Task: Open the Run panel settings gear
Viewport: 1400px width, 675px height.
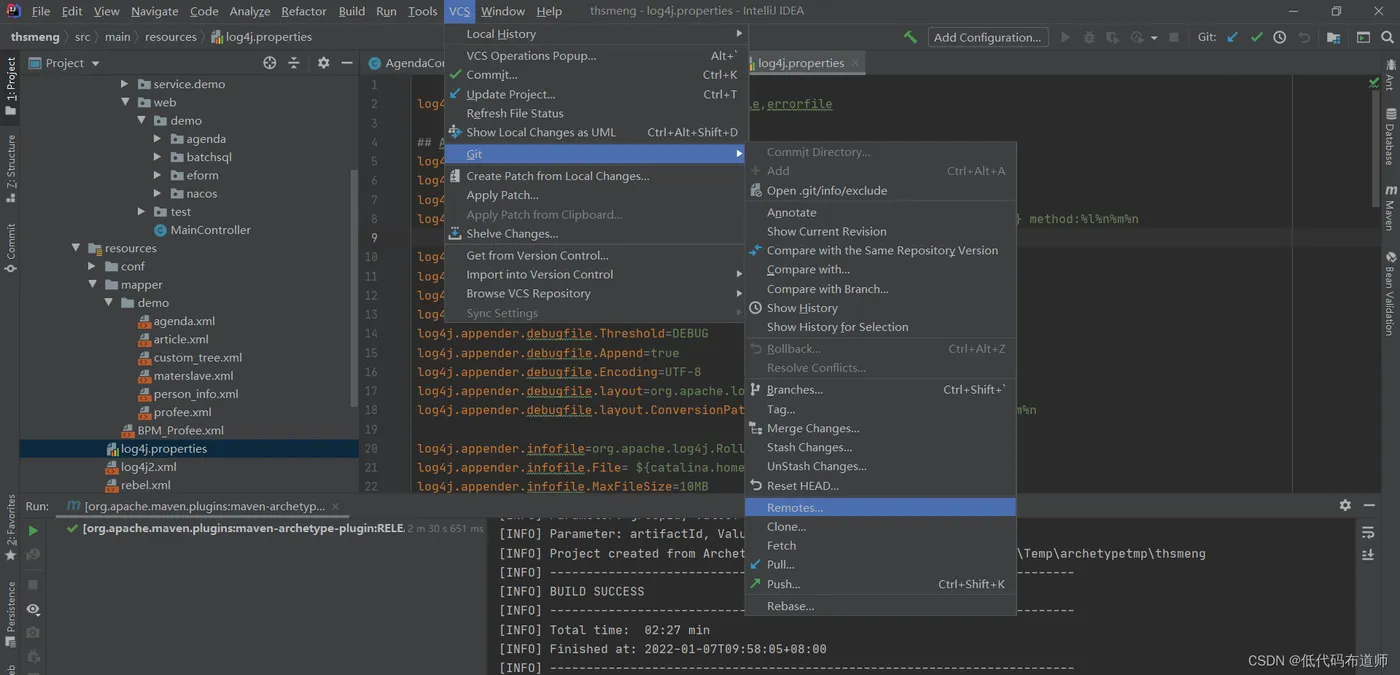Action: [x=1345, y=506]
